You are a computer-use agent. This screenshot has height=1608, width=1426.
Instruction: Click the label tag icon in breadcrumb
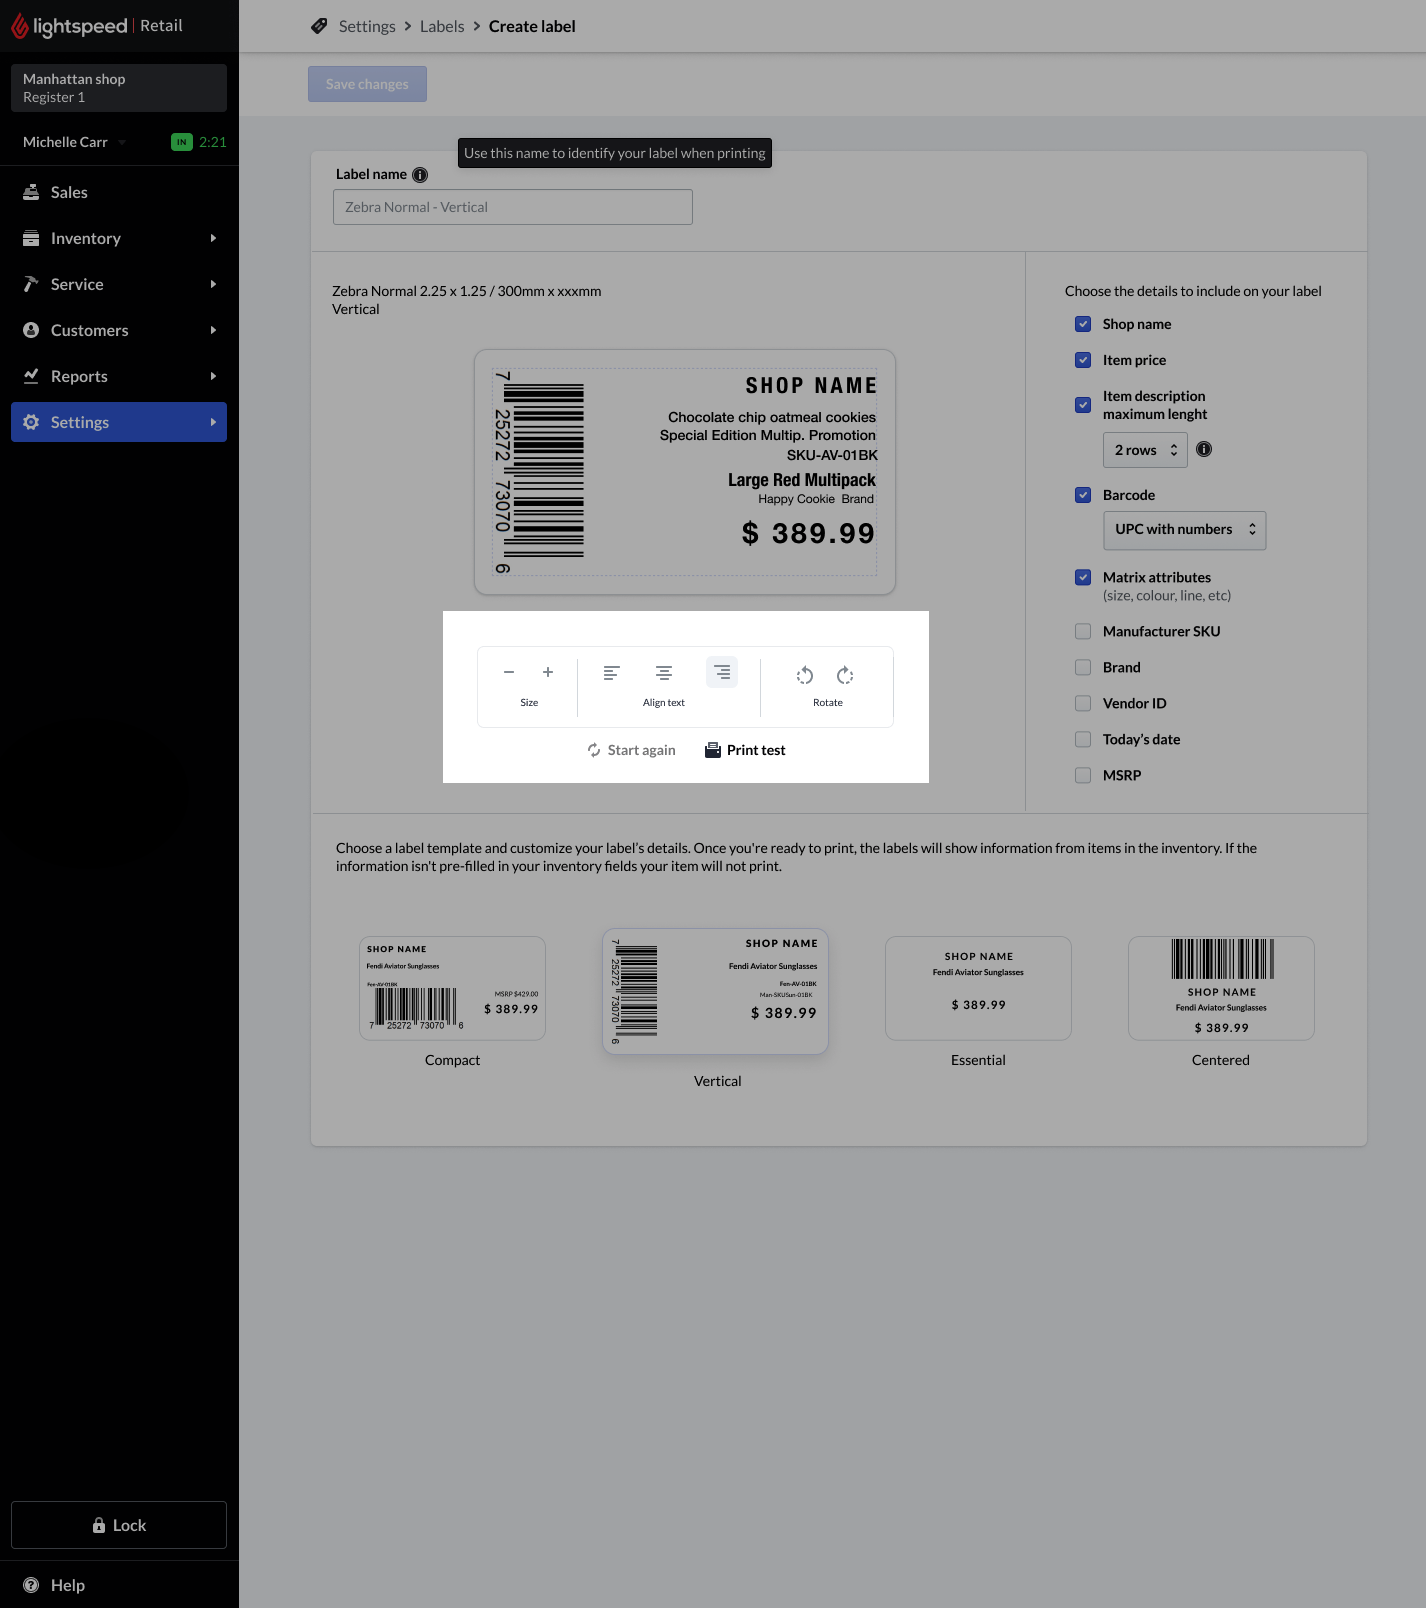tap(319, 26)
